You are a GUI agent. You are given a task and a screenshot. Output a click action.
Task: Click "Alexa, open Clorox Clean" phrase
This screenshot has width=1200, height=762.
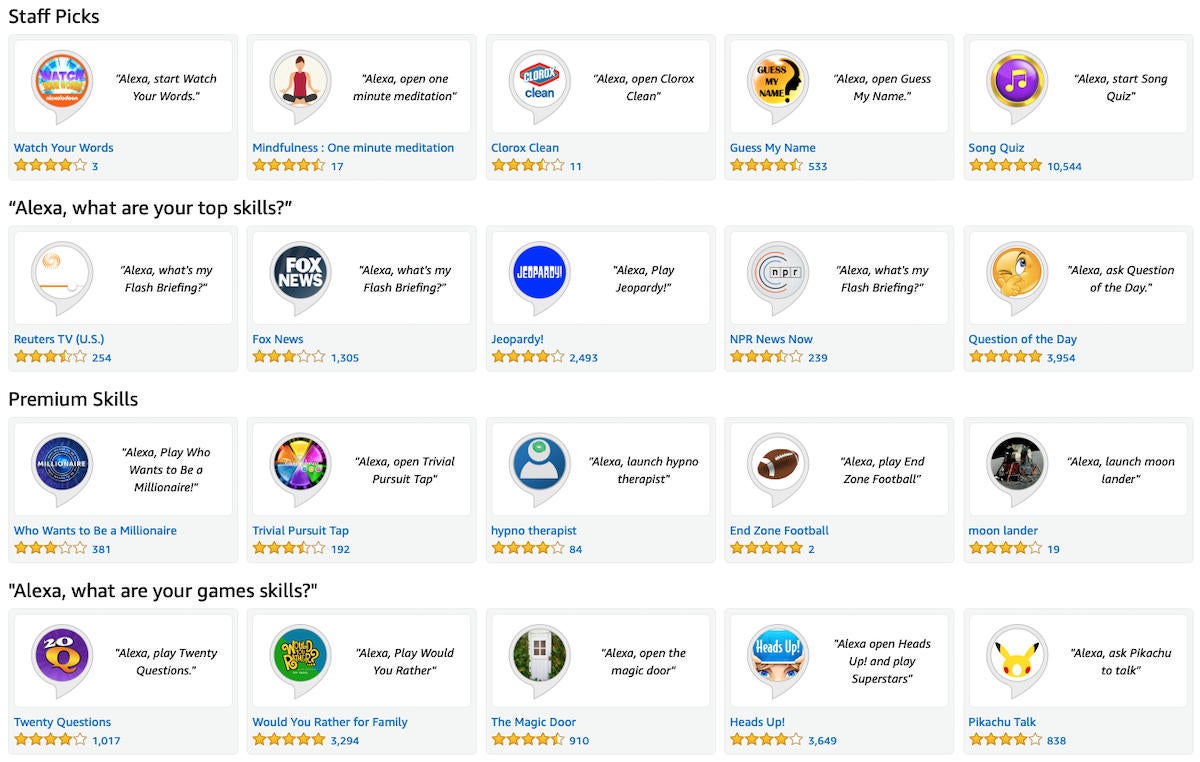[643, 87]
